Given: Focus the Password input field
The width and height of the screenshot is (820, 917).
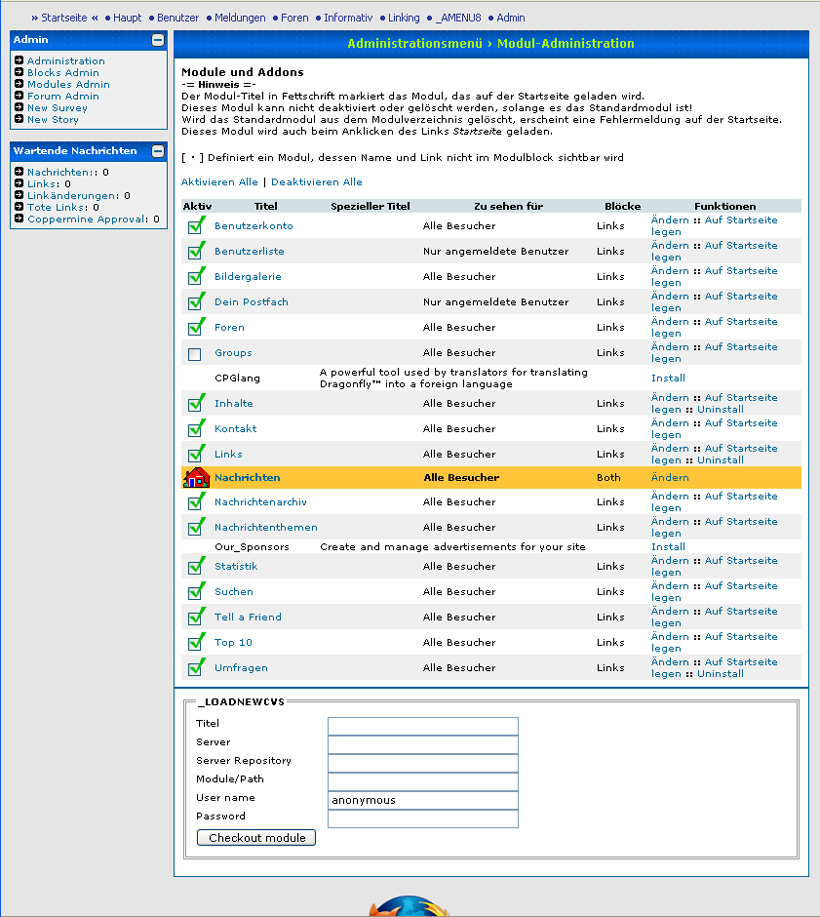Looking at the screenshot, I should 423,819.
